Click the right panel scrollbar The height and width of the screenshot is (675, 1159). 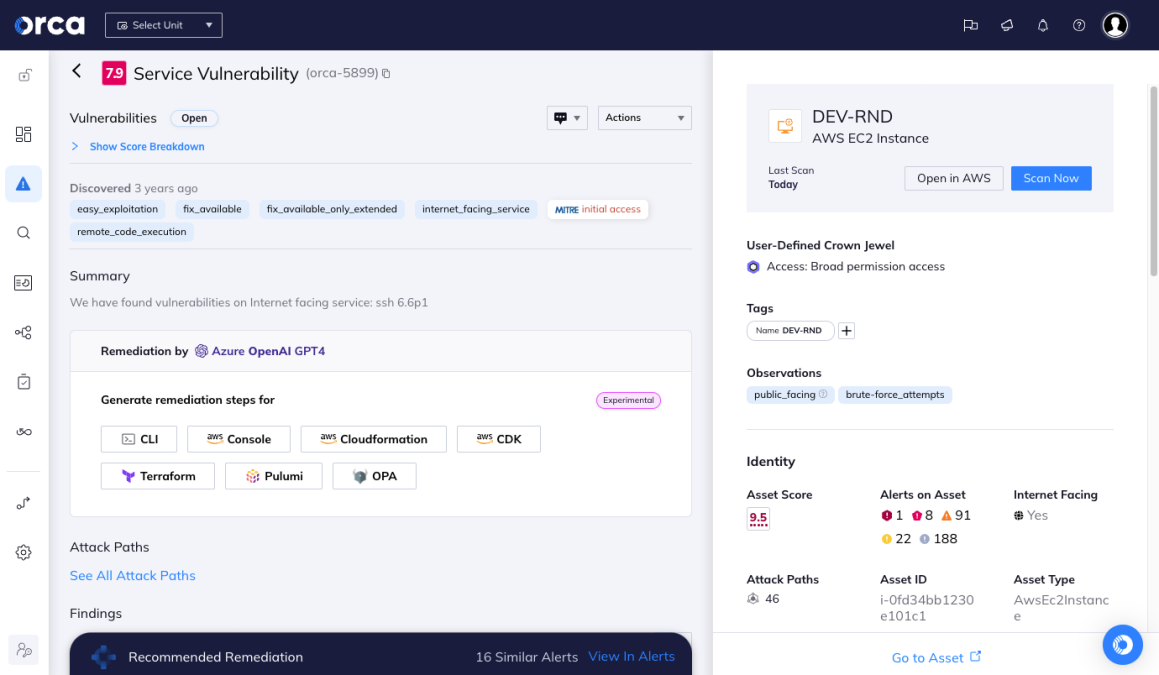pyautogui.click(x=1153, y=181)
